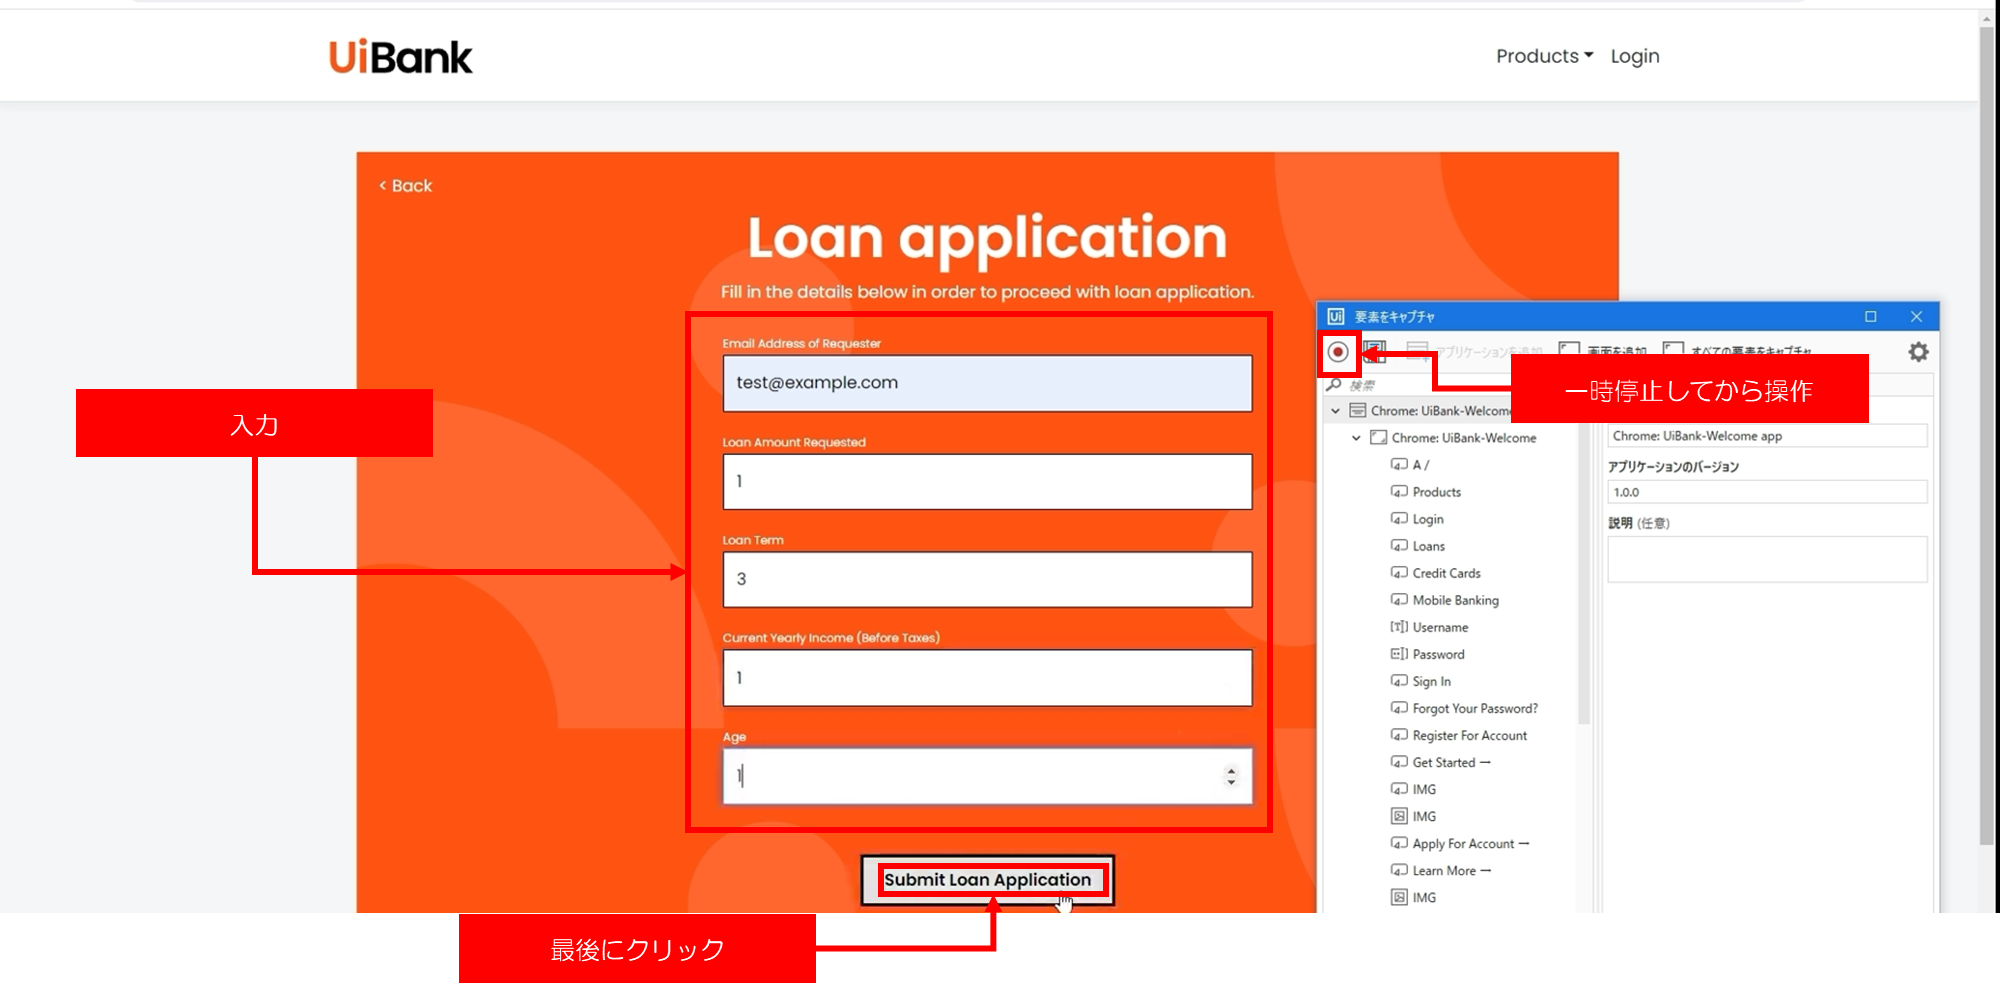The height and width of the screenshot is (983, 2000).
Task: Select the Get Started tree element
Action: 1451,762
